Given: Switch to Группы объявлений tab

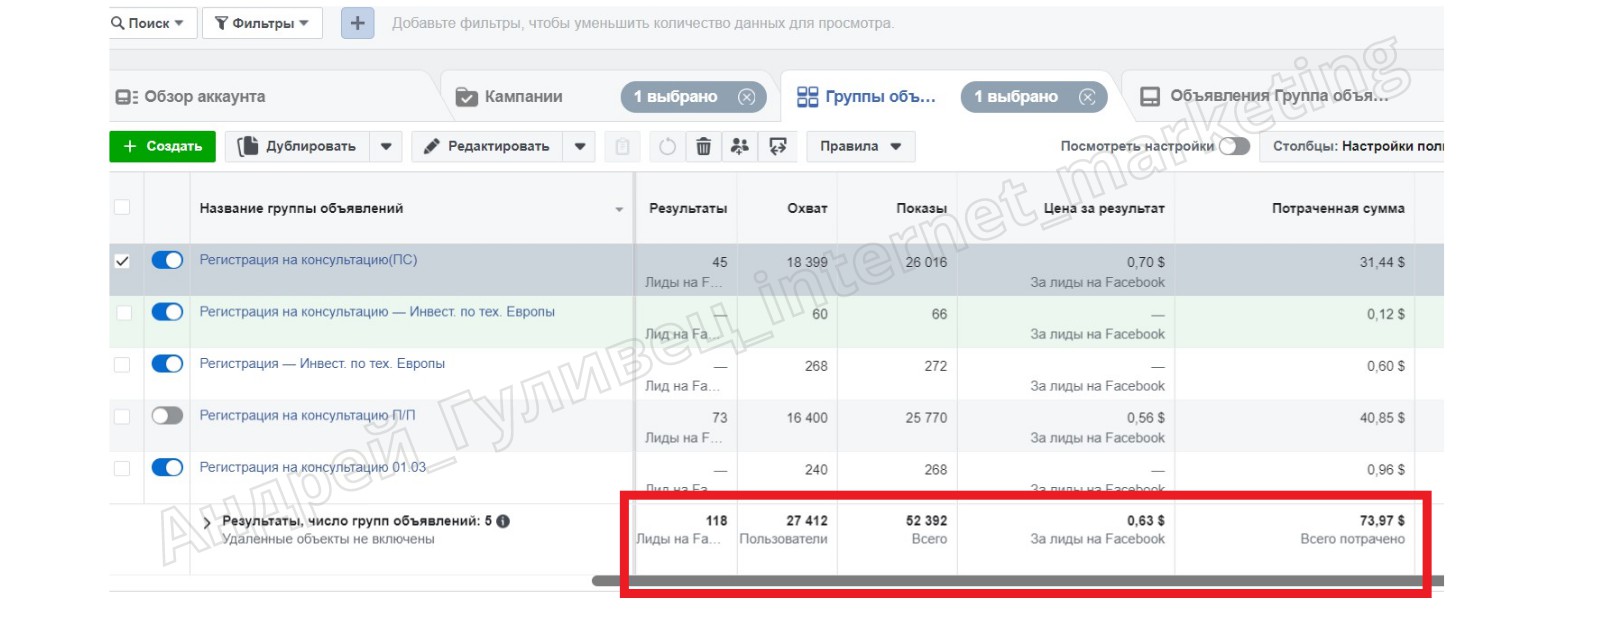Looking at the screenshot, I should coord(866,97).
